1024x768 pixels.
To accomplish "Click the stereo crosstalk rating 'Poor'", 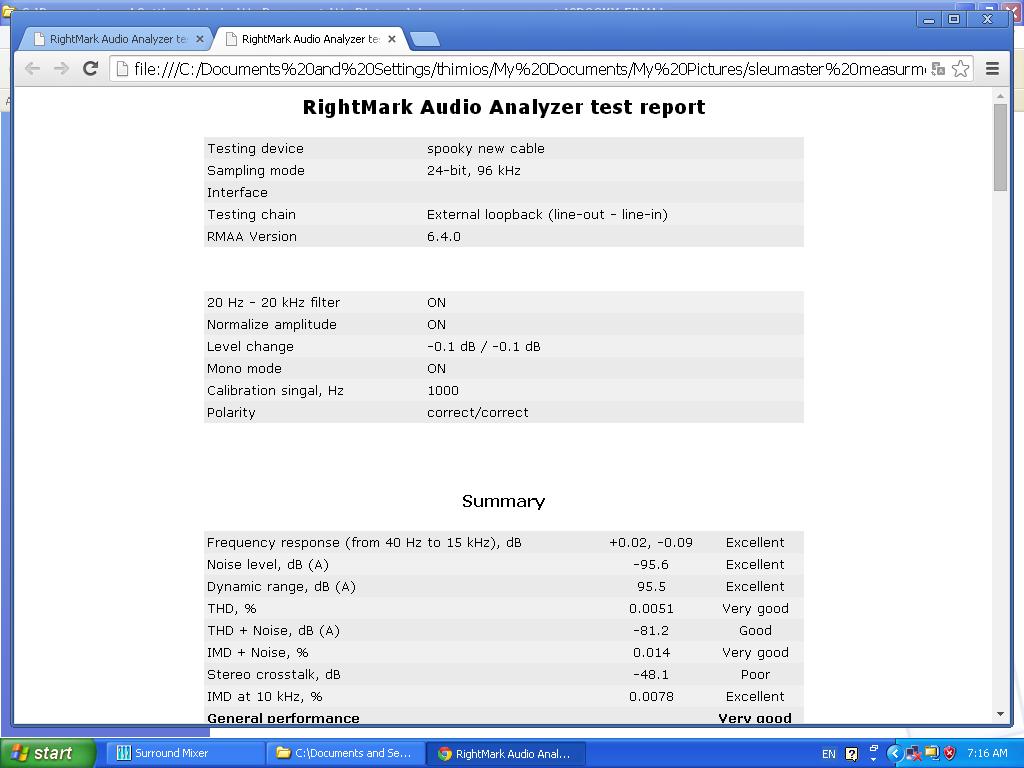I will click(x=755, y=675).
